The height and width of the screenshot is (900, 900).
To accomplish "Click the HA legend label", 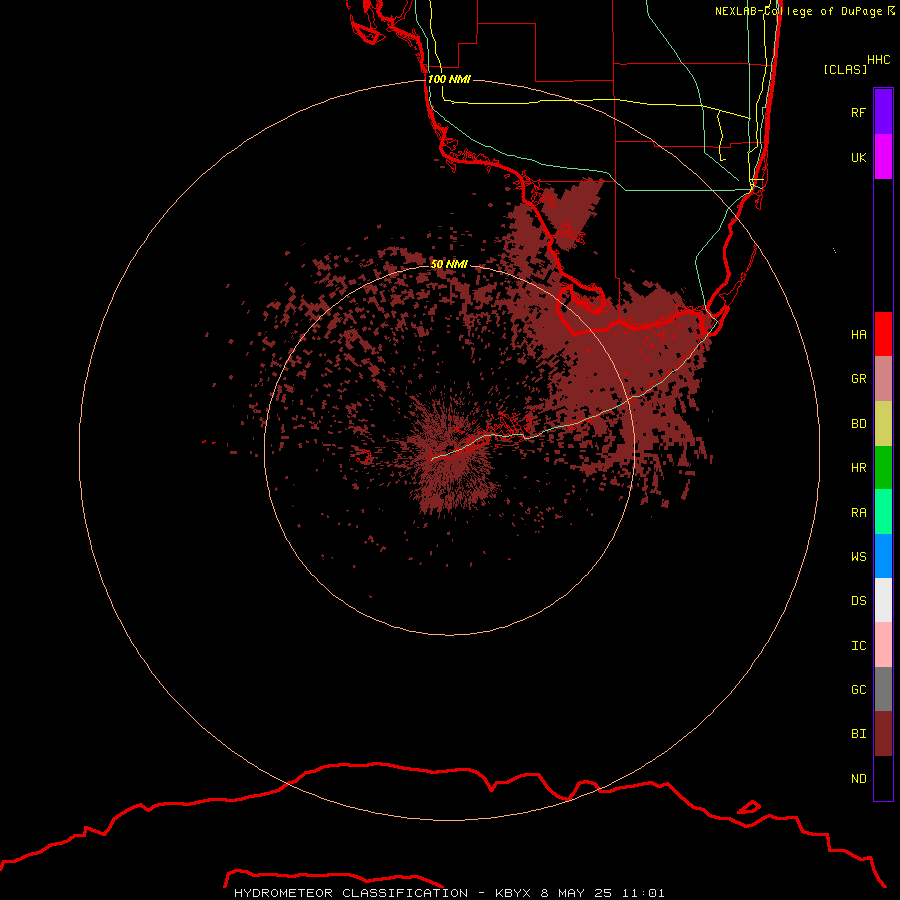I will pos(858,335).
